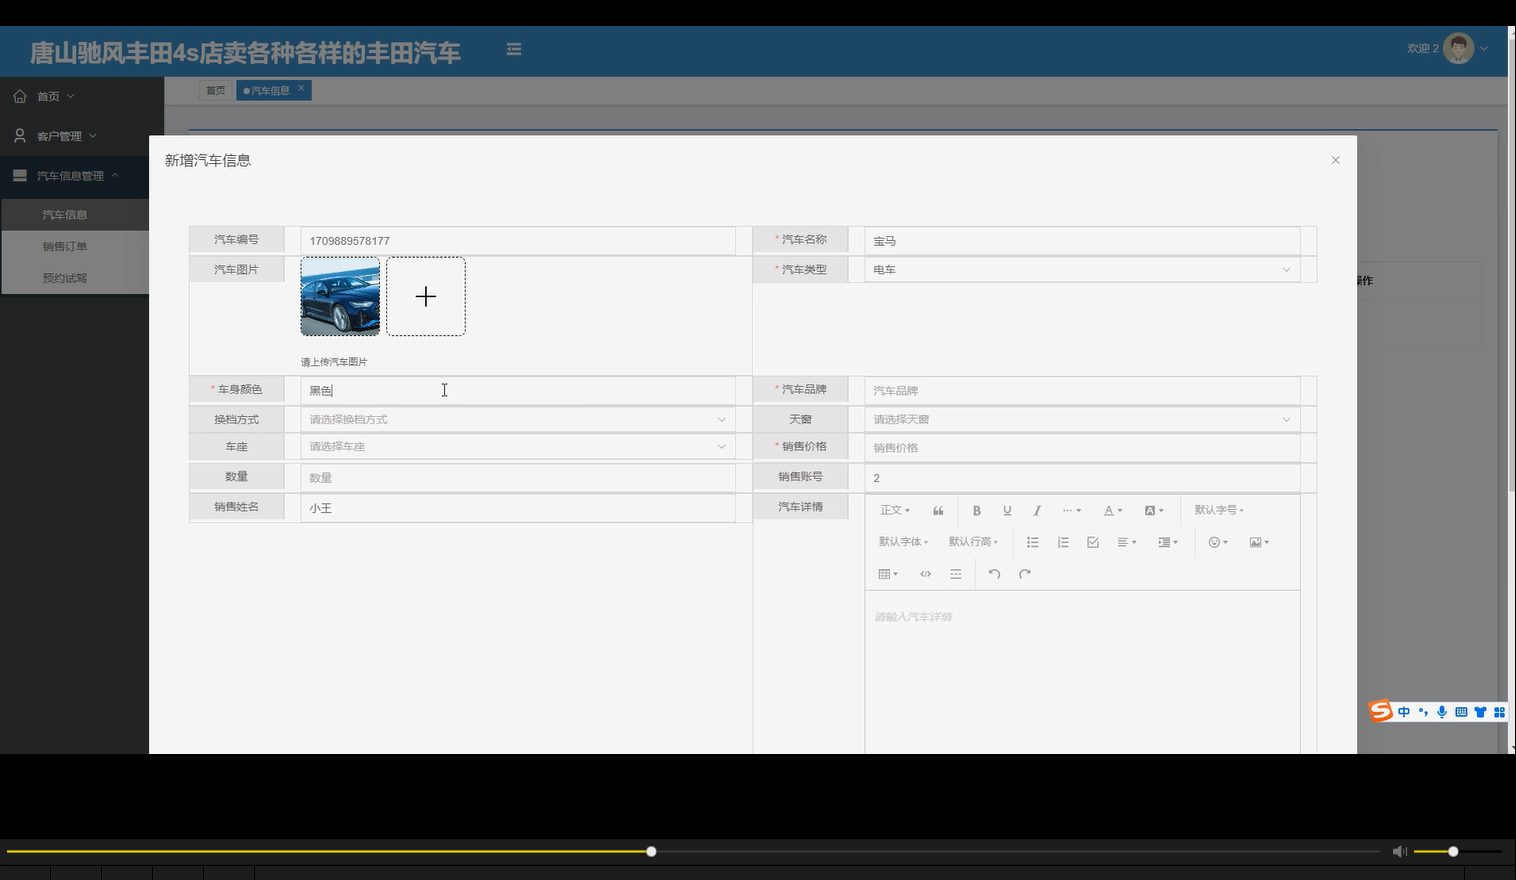
Task: Click the uploaded car photo thumbnail
Action: pyautogui.click(x=340, y=297)
